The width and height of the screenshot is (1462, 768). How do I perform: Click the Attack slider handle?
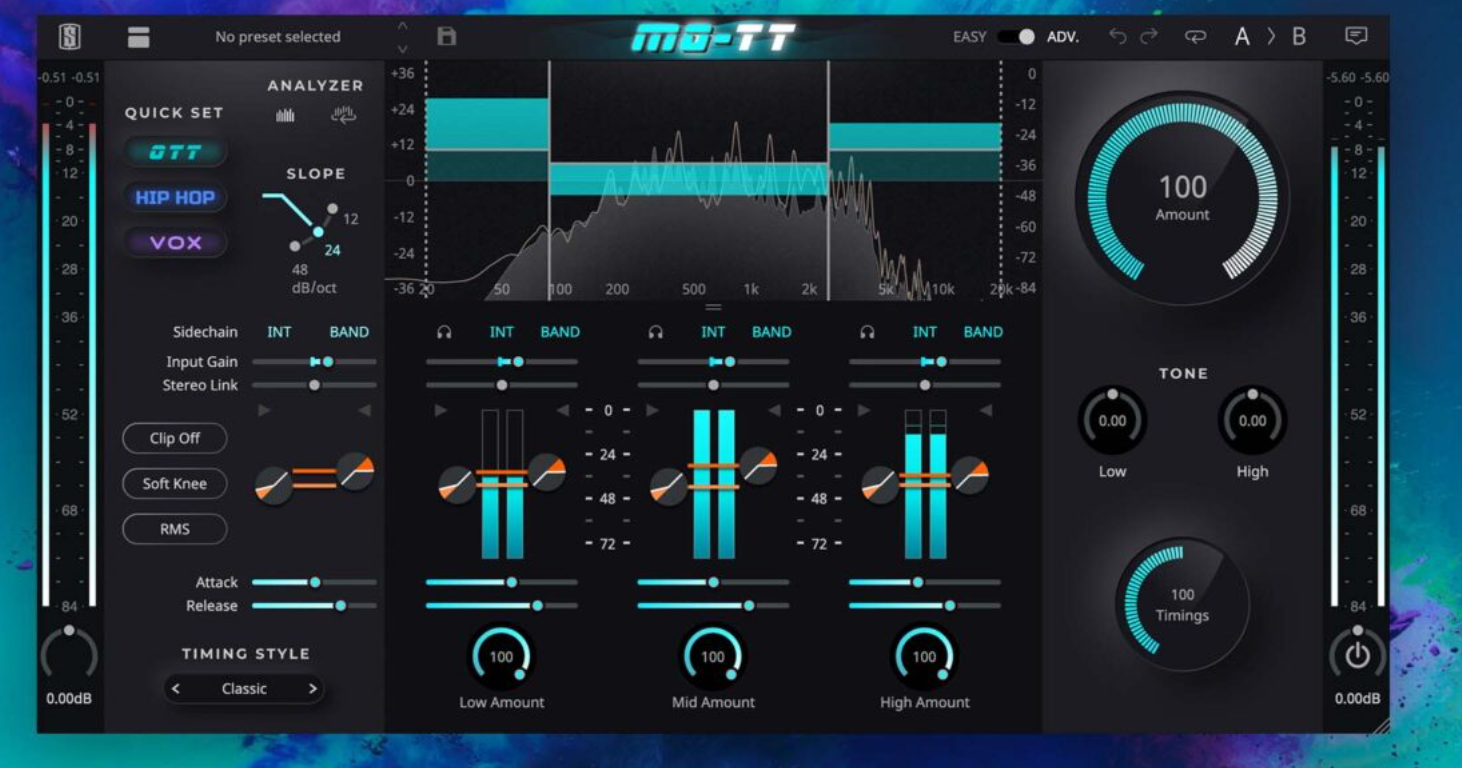coord(315,582)
